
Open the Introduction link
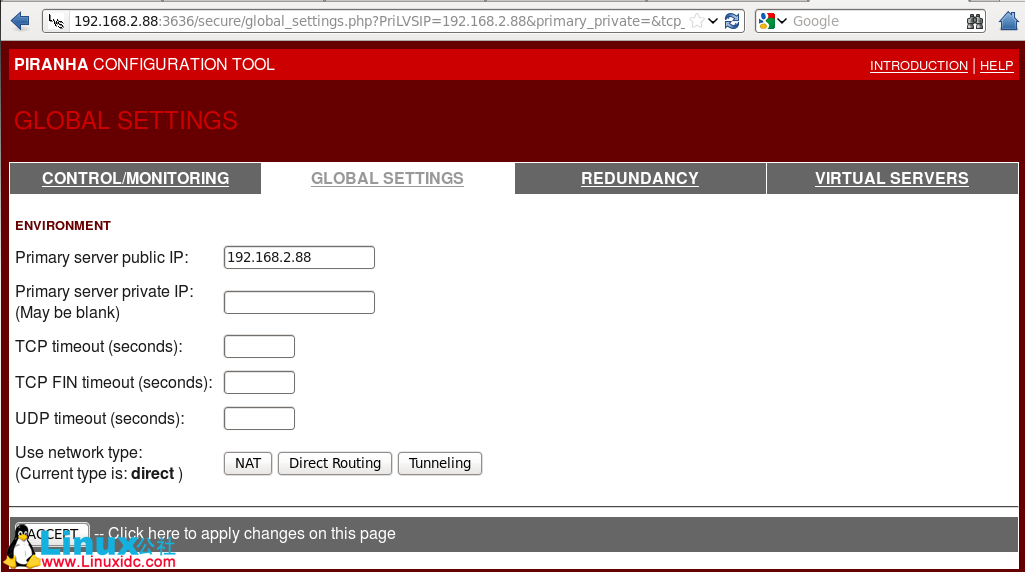tap(918, 66)
